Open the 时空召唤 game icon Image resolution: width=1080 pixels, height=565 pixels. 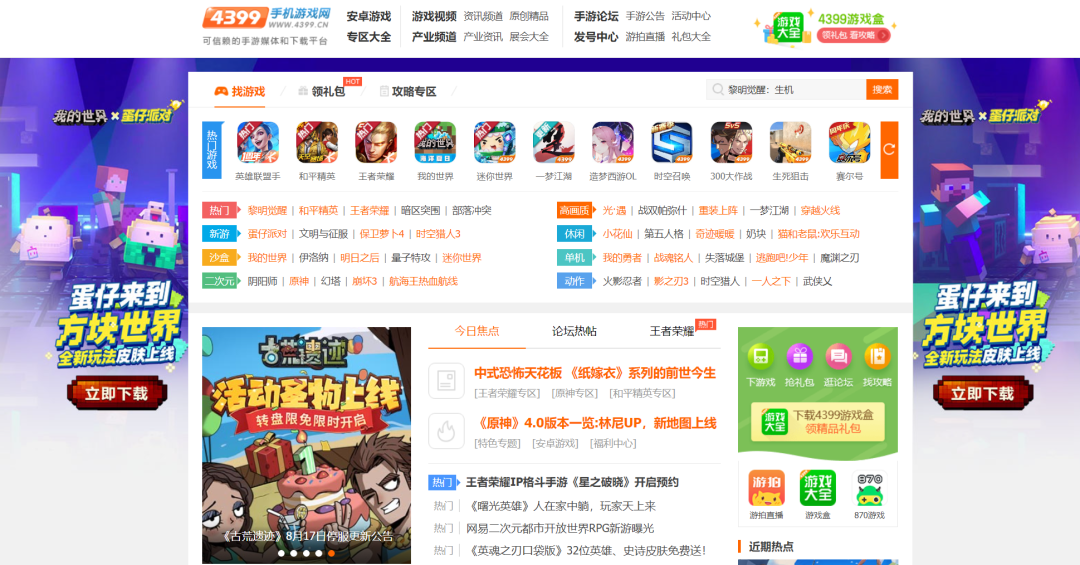coord(672,143)
